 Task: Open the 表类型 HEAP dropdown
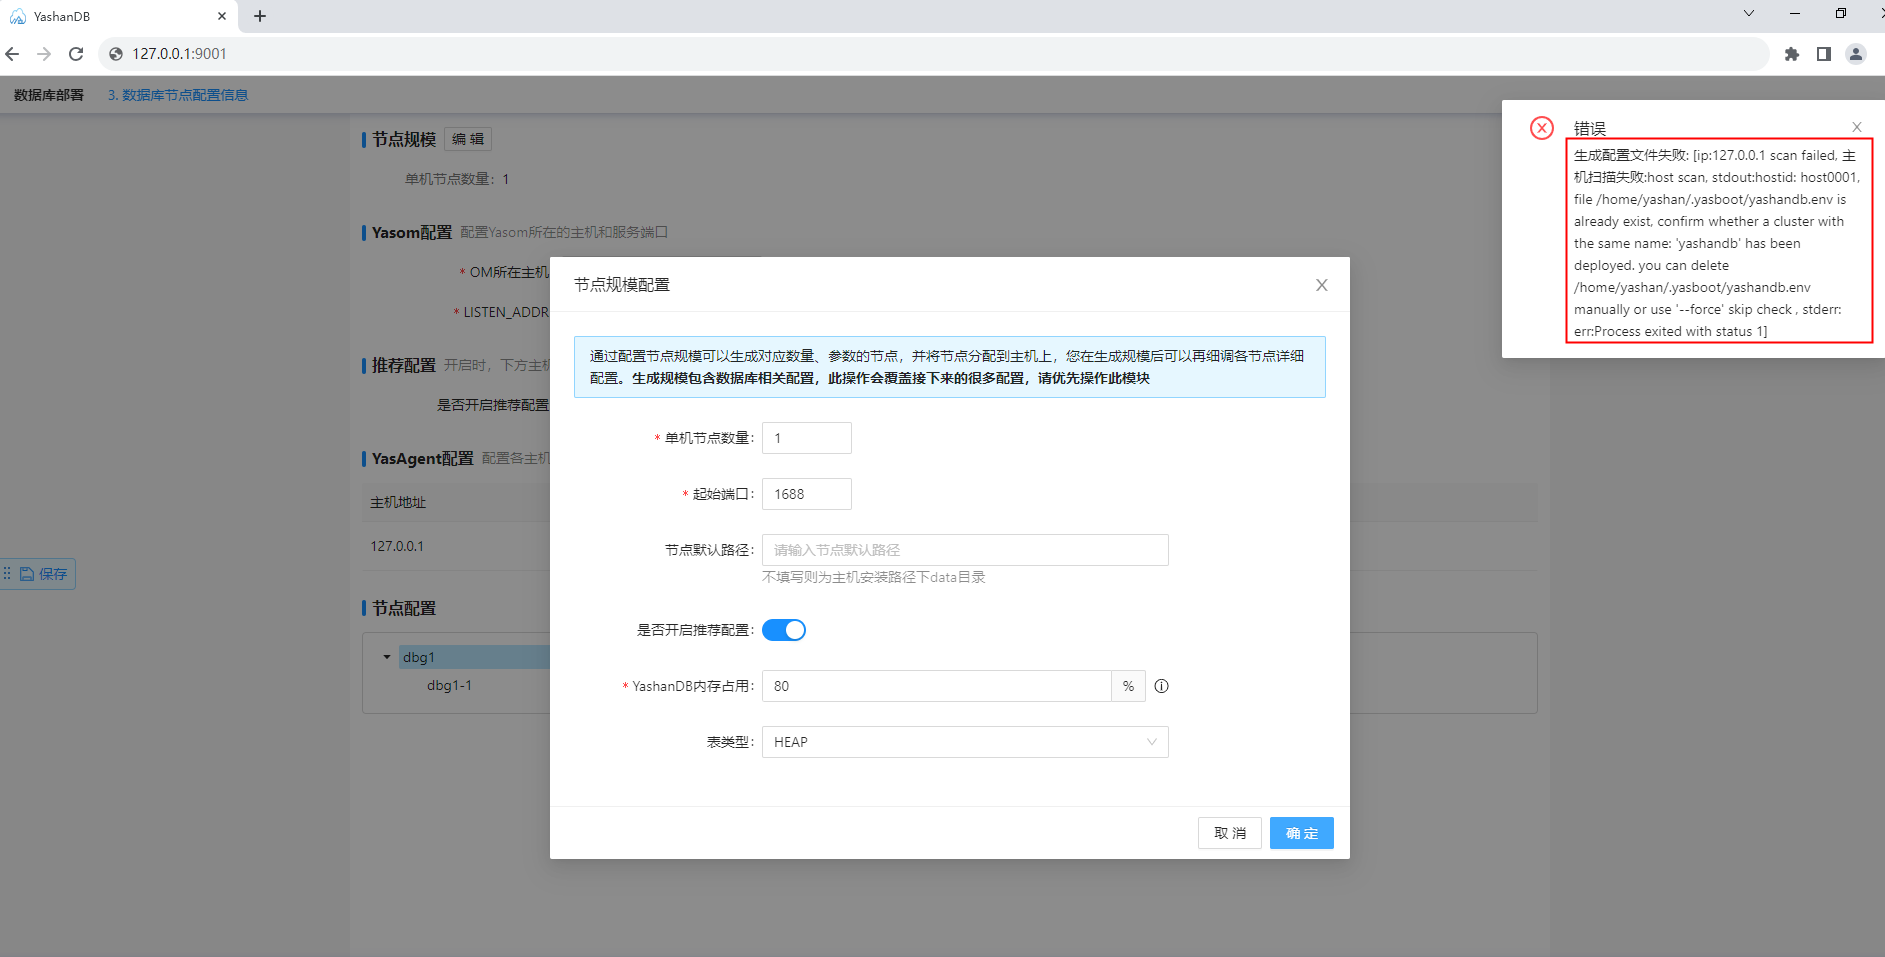click(x=965, y=742)
